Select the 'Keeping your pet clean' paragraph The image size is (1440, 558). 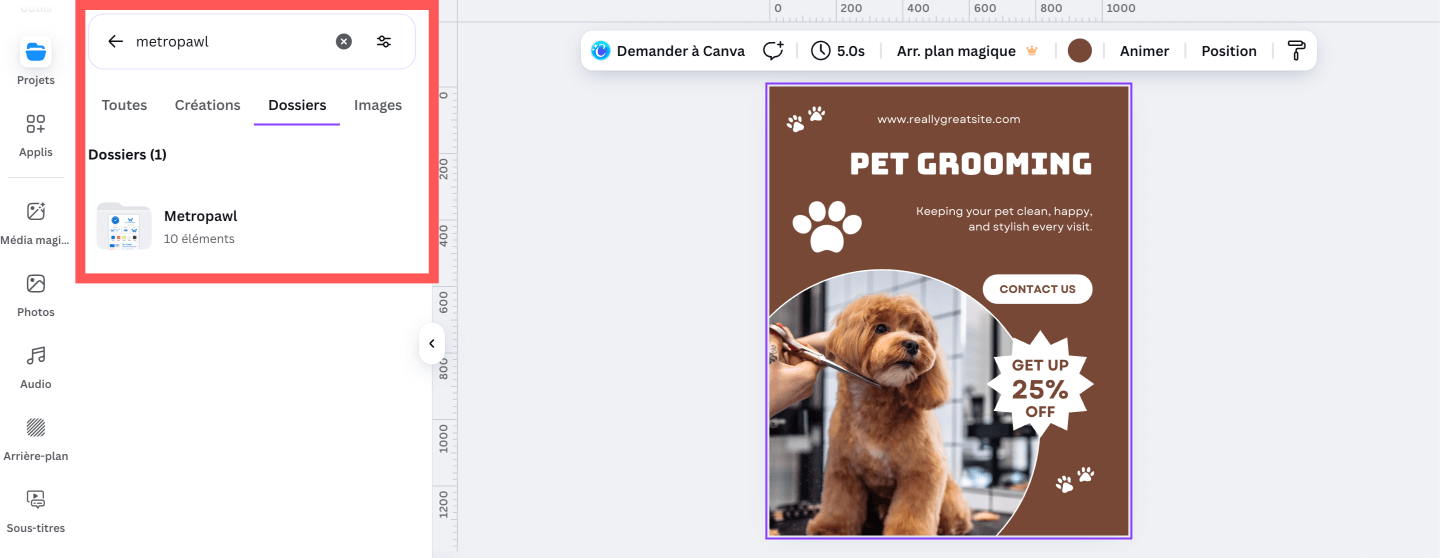[x=1004, y=219]
